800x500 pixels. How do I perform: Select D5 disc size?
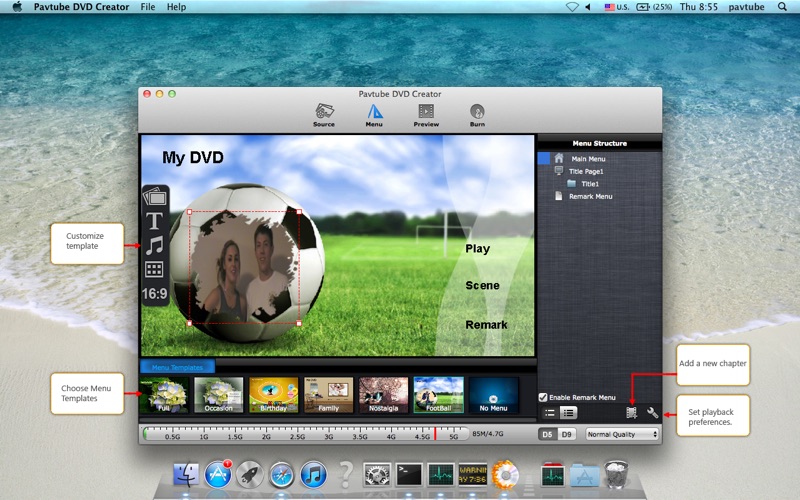tap(547, 434)
